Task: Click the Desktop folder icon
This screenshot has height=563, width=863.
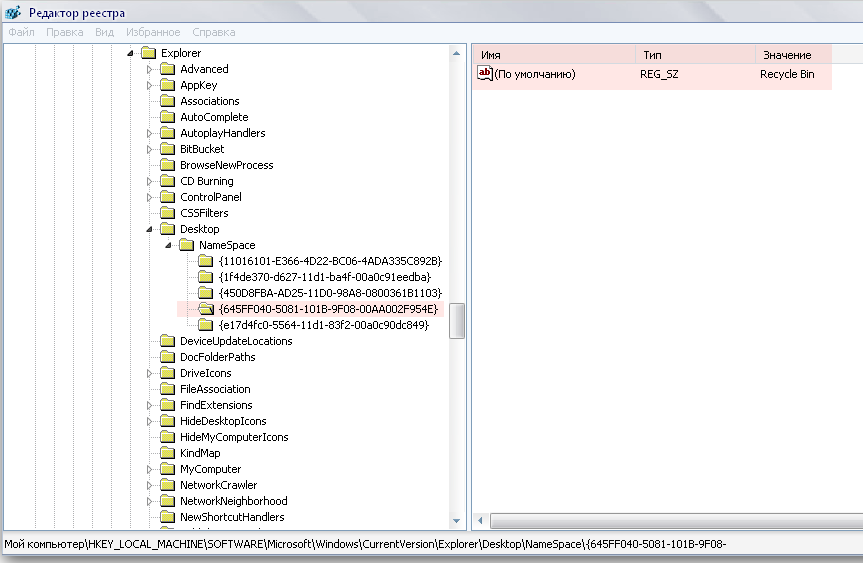Action: (x=167, y=228)
